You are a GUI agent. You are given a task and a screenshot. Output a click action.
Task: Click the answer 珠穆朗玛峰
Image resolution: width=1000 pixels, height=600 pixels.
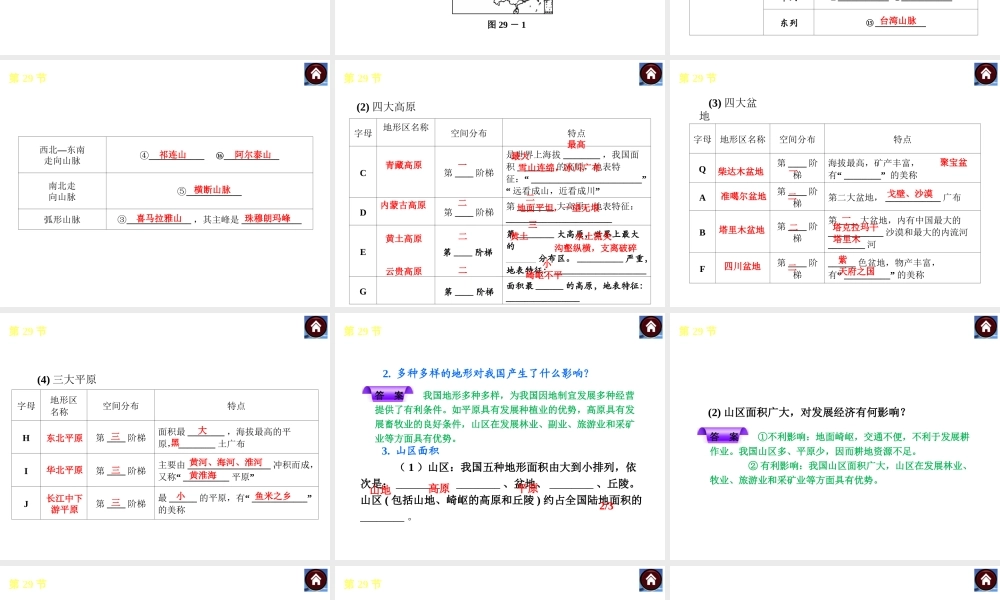pyautogui.click(x=267, y=218)
